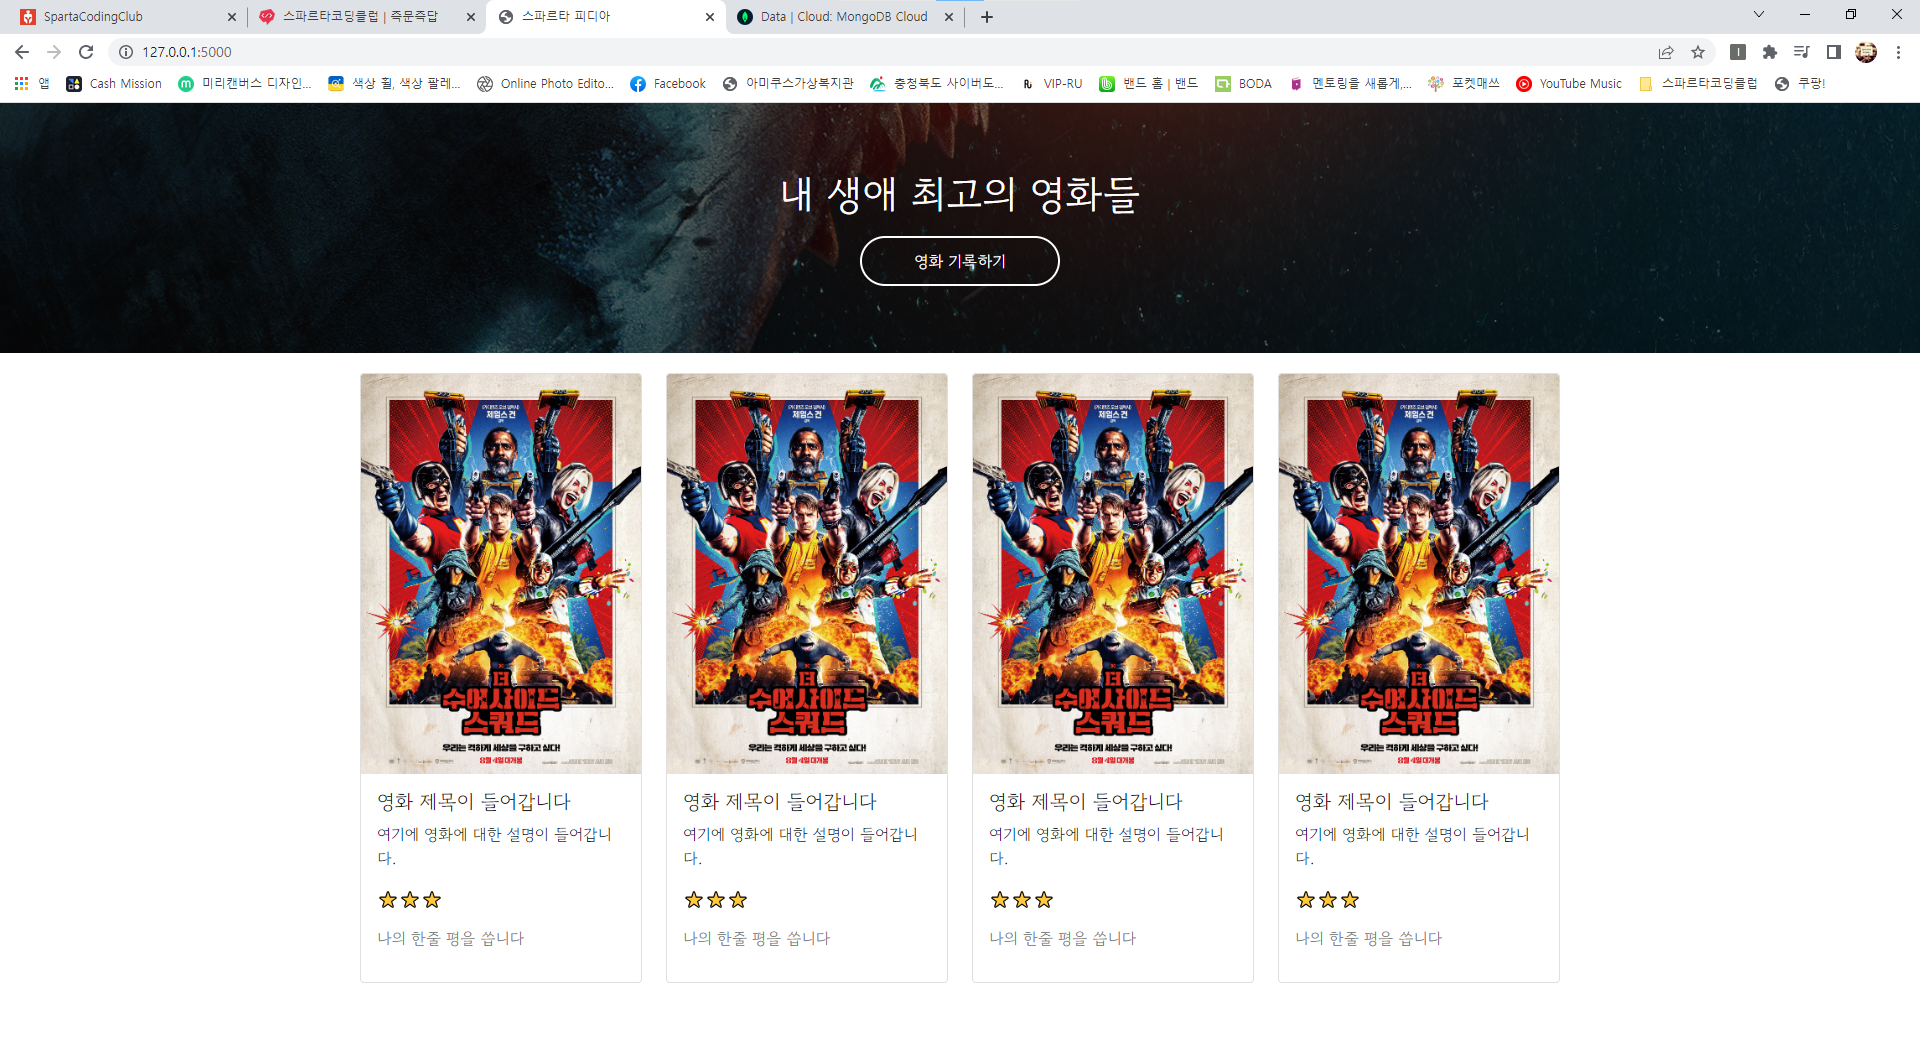The image size is (1920, 1040).
Task: Open the media control icon in toolbar
Action: (x=1802, y=52)
